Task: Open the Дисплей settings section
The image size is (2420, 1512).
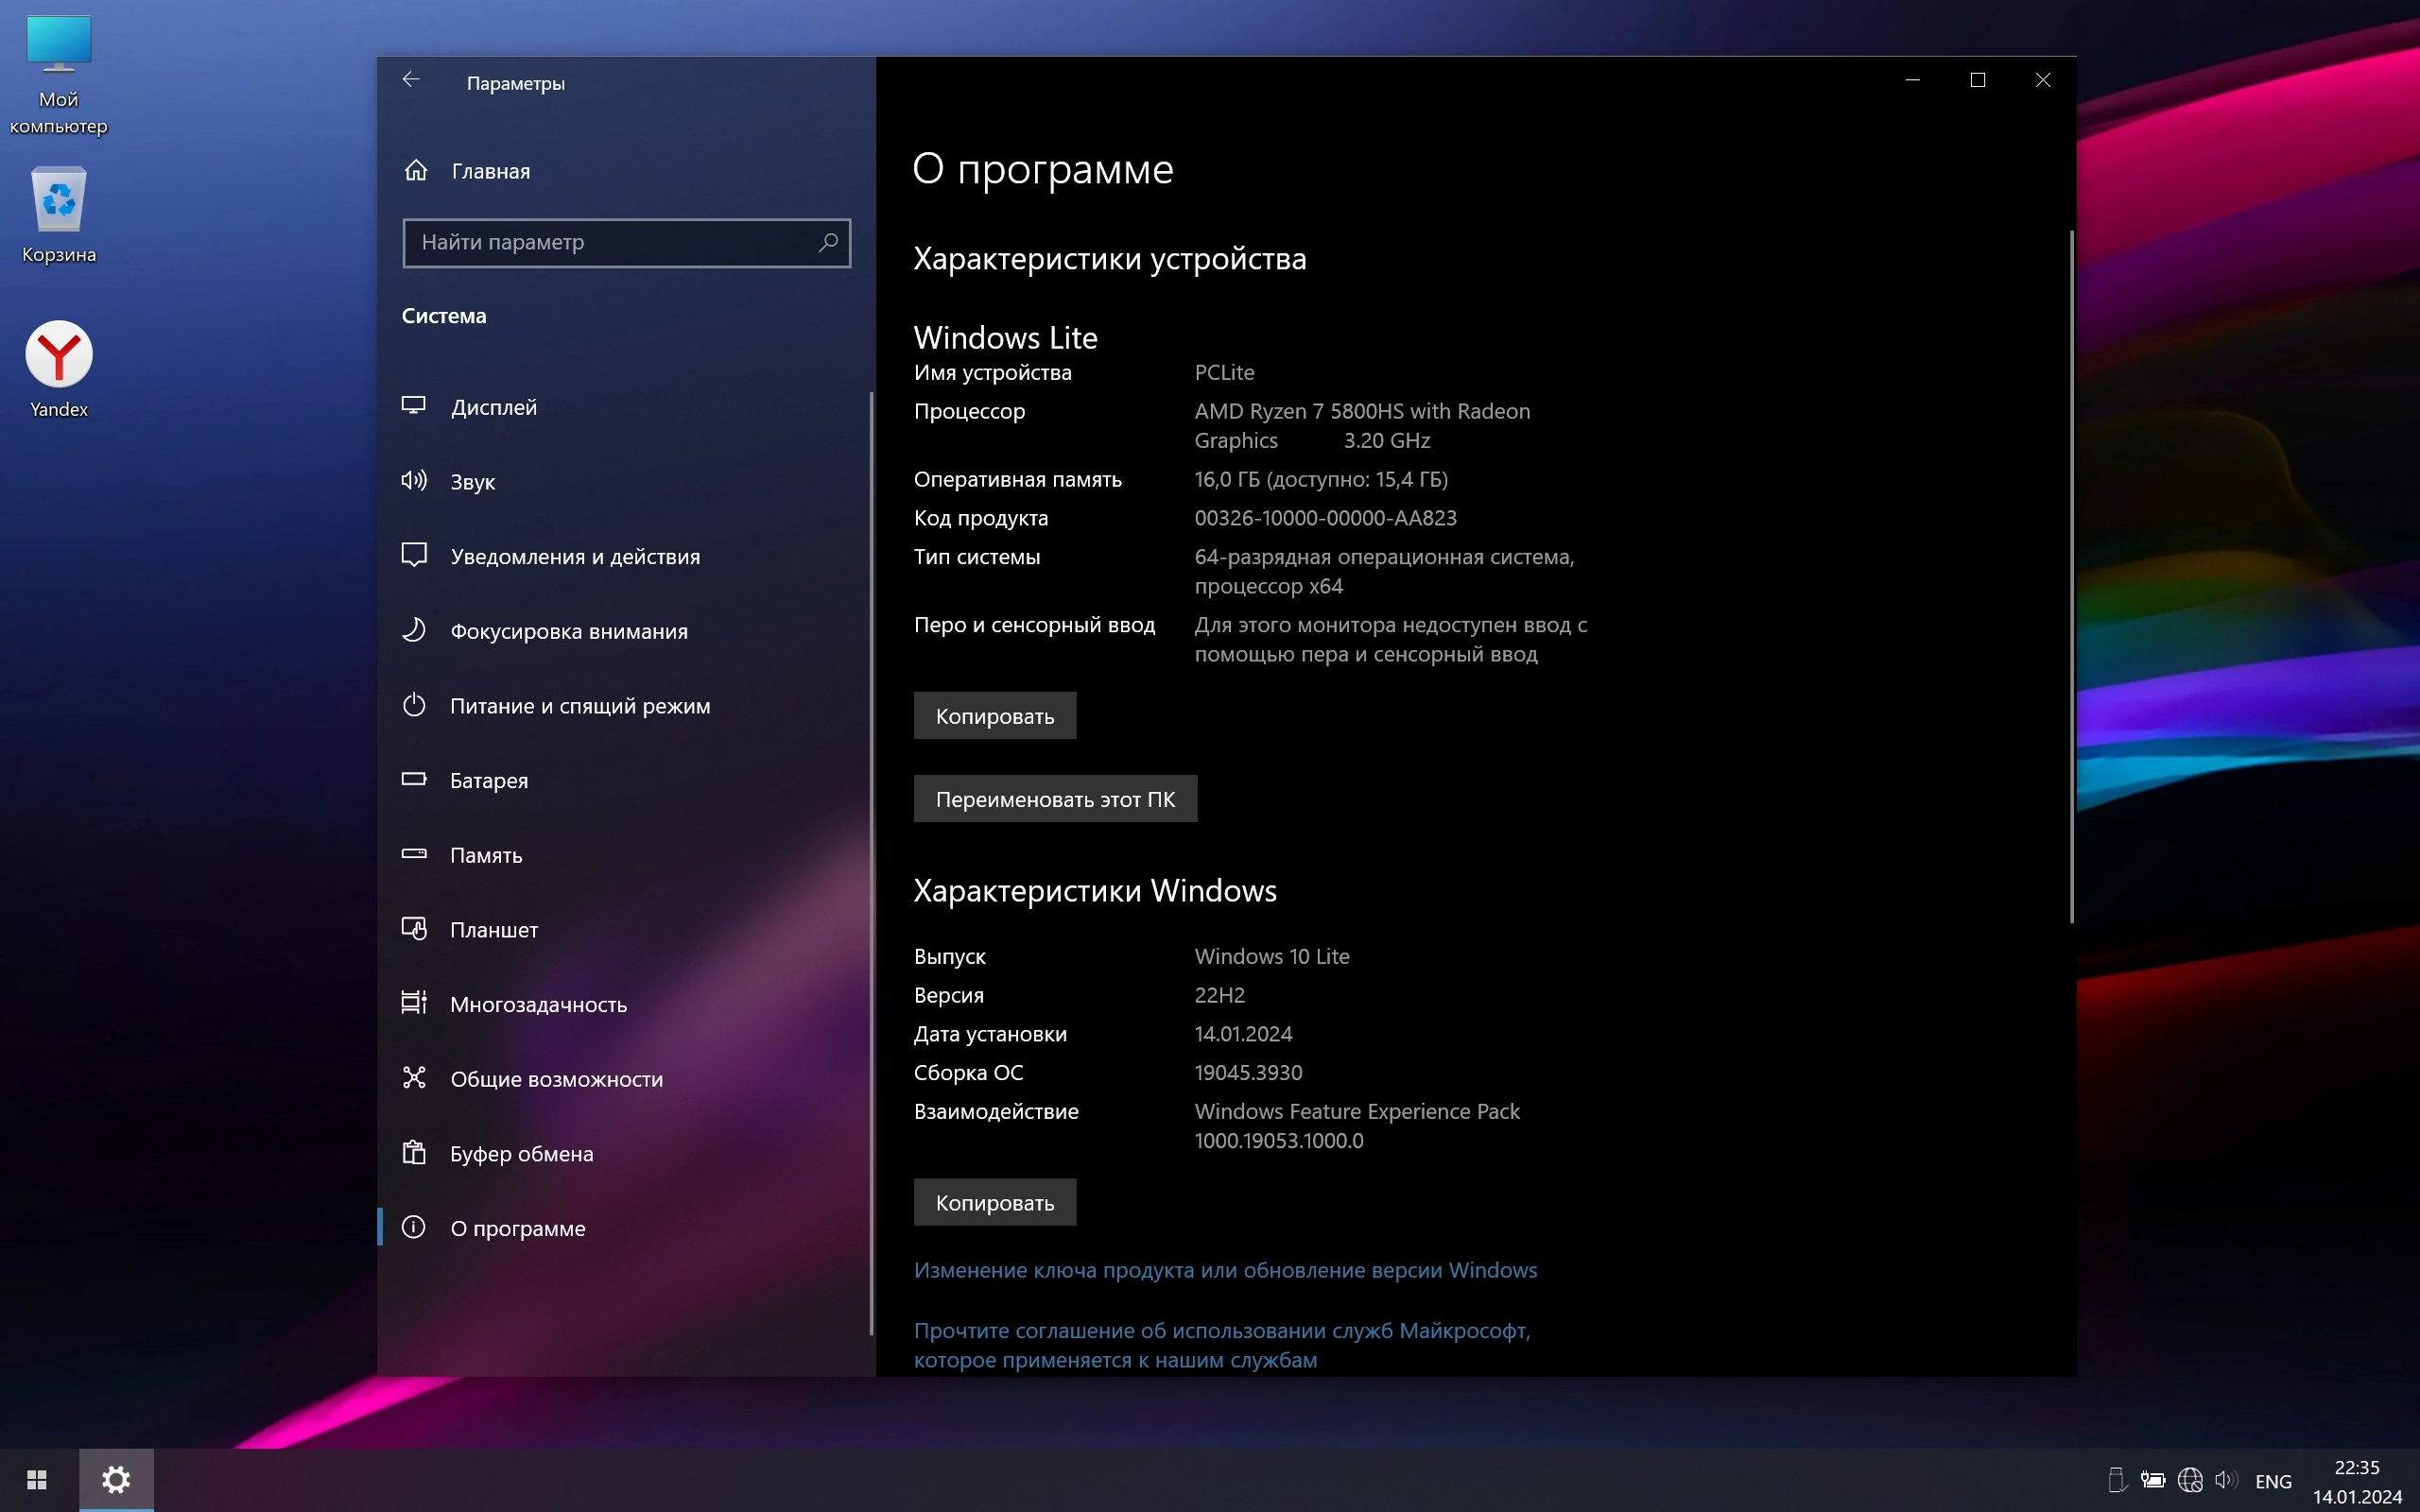Action: pos(493,407)
